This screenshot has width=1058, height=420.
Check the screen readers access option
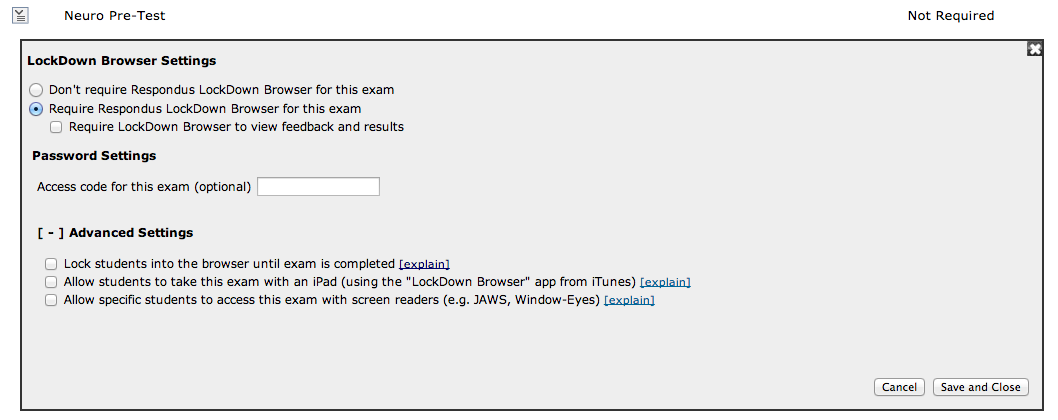point(51,300)
